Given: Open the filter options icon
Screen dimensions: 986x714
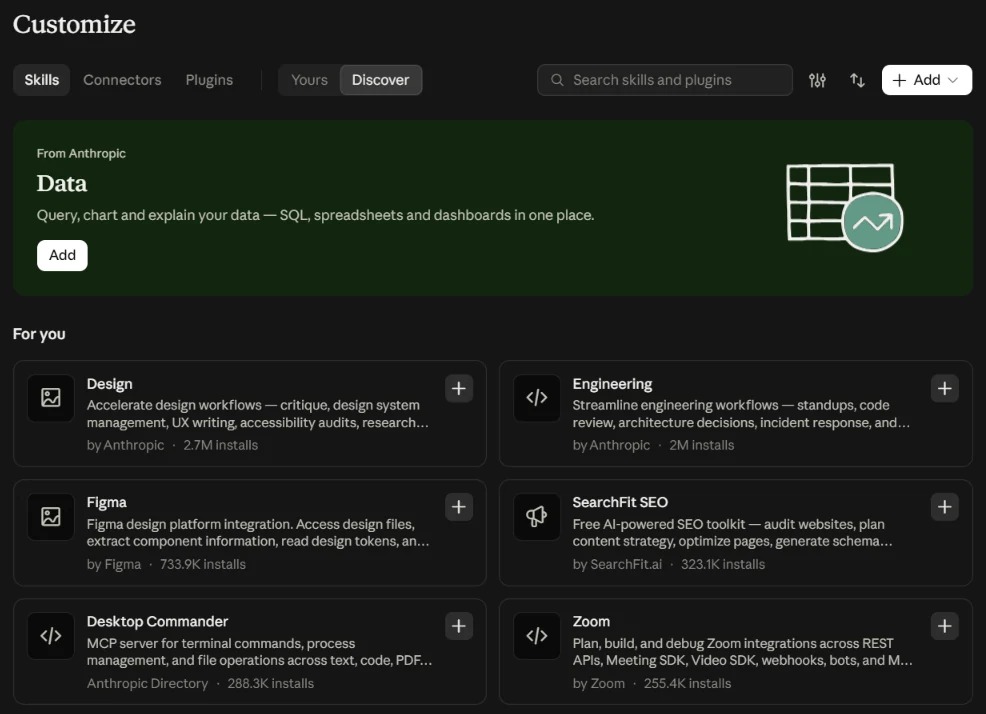Looking at the screenshot, I should click(x=817, y=81).
